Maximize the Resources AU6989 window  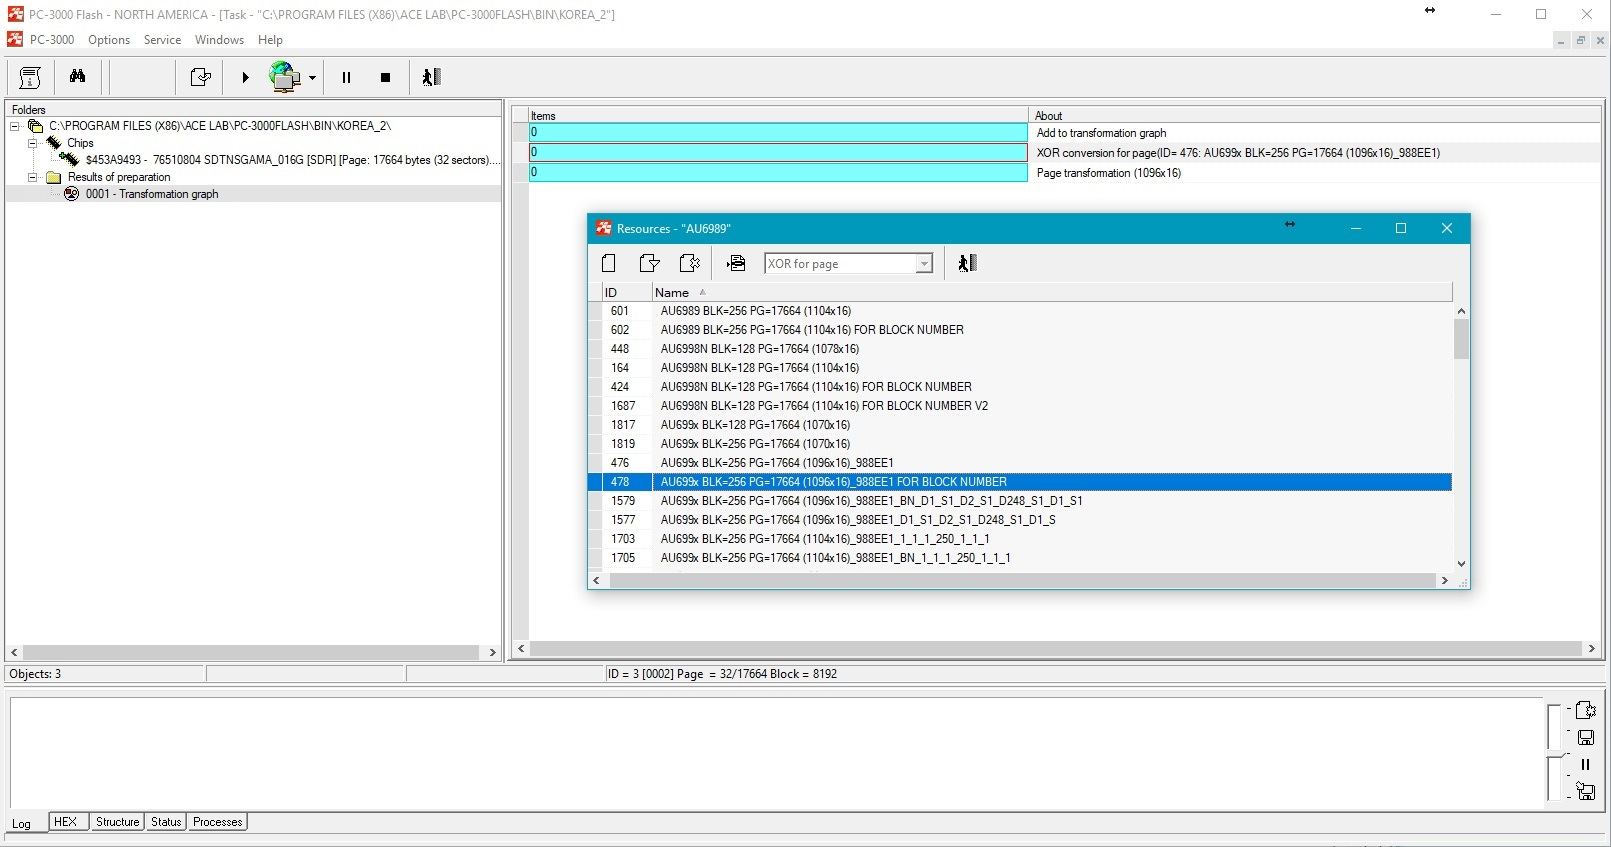point(1401,228)
